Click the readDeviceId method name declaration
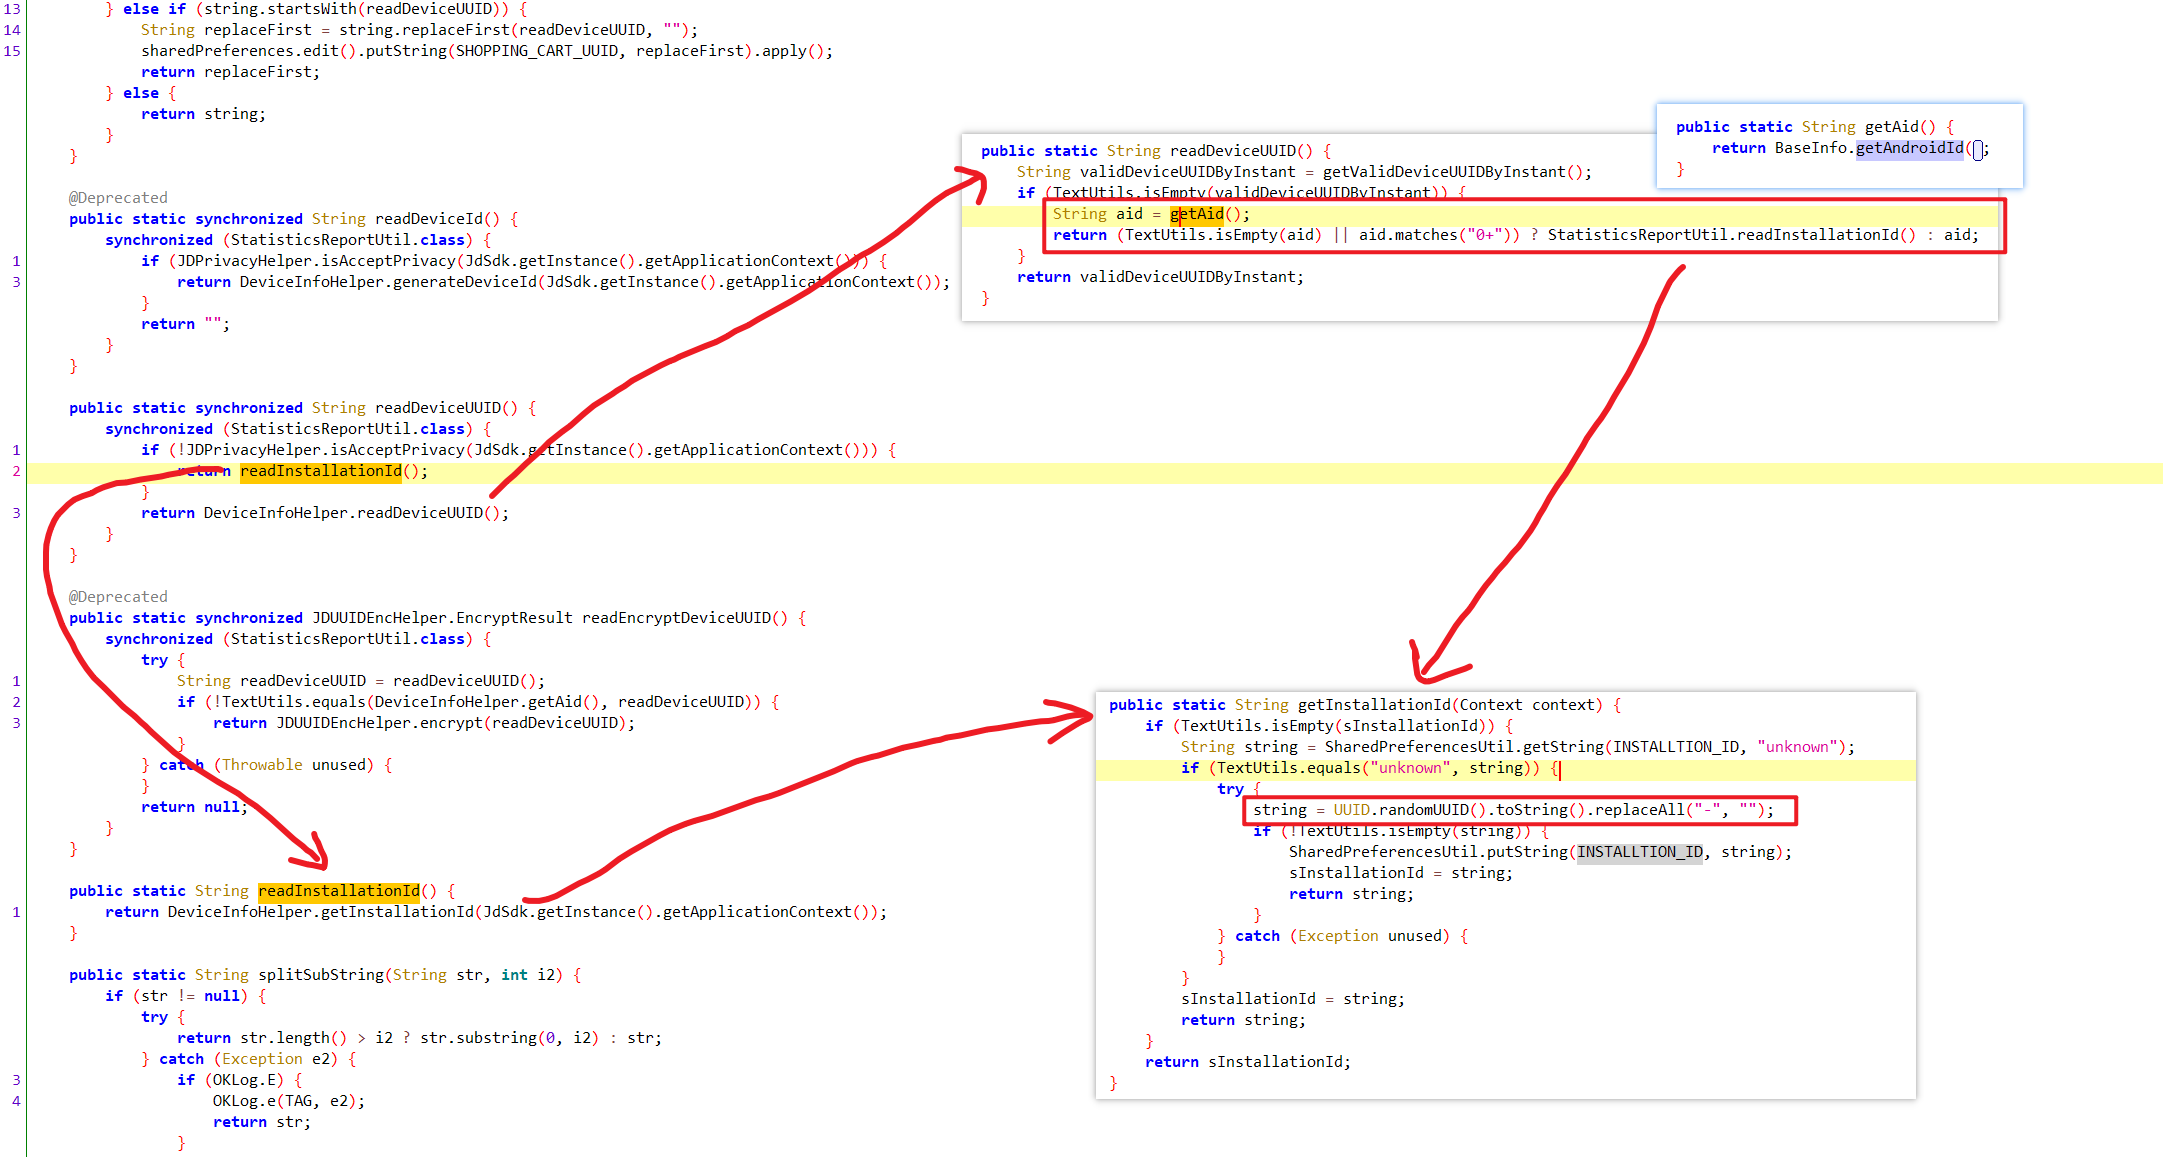This screenshot has height=1157, width=2163. click(429, 219)
